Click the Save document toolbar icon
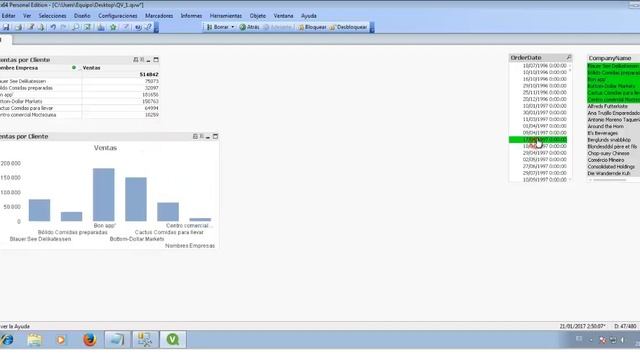The image size is (640, 360). click(6, 27)
